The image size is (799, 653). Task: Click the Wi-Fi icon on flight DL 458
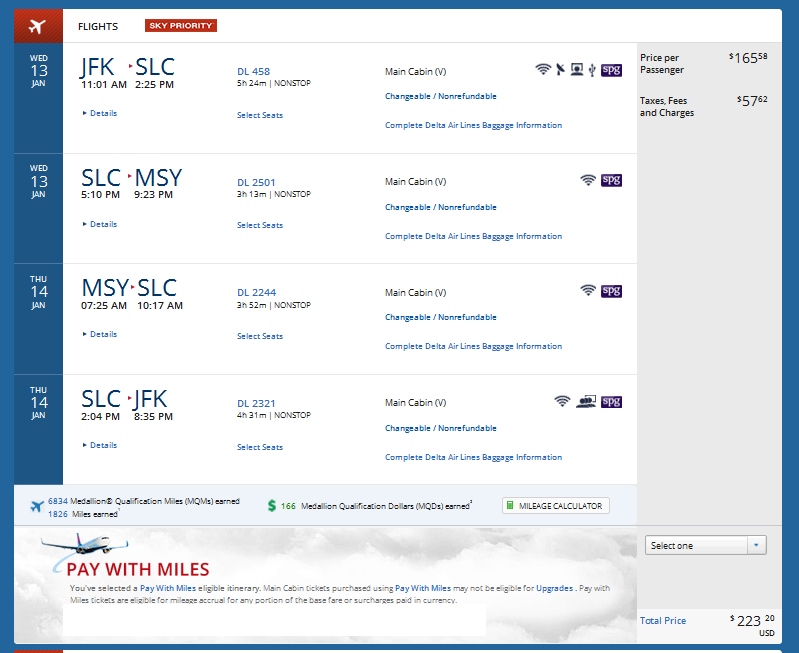(x=543, y=69)
